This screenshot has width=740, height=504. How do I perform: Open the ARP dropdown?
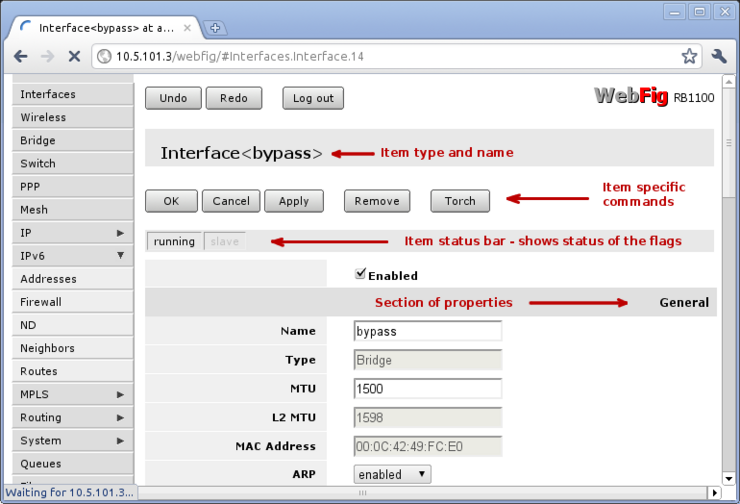392,474
